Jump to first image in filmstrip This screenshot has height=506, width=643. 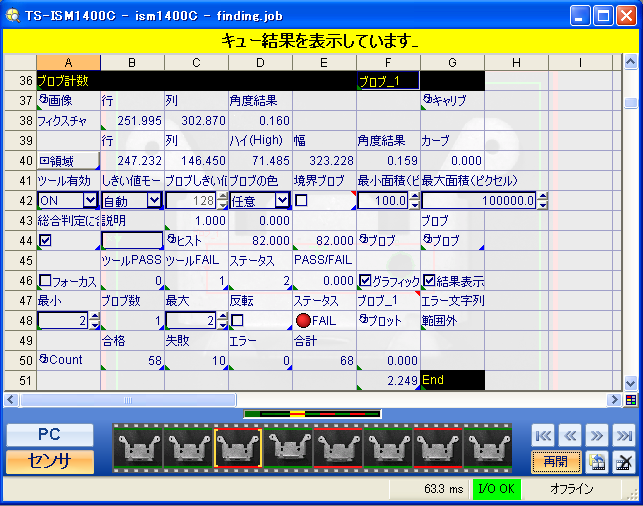544,435
